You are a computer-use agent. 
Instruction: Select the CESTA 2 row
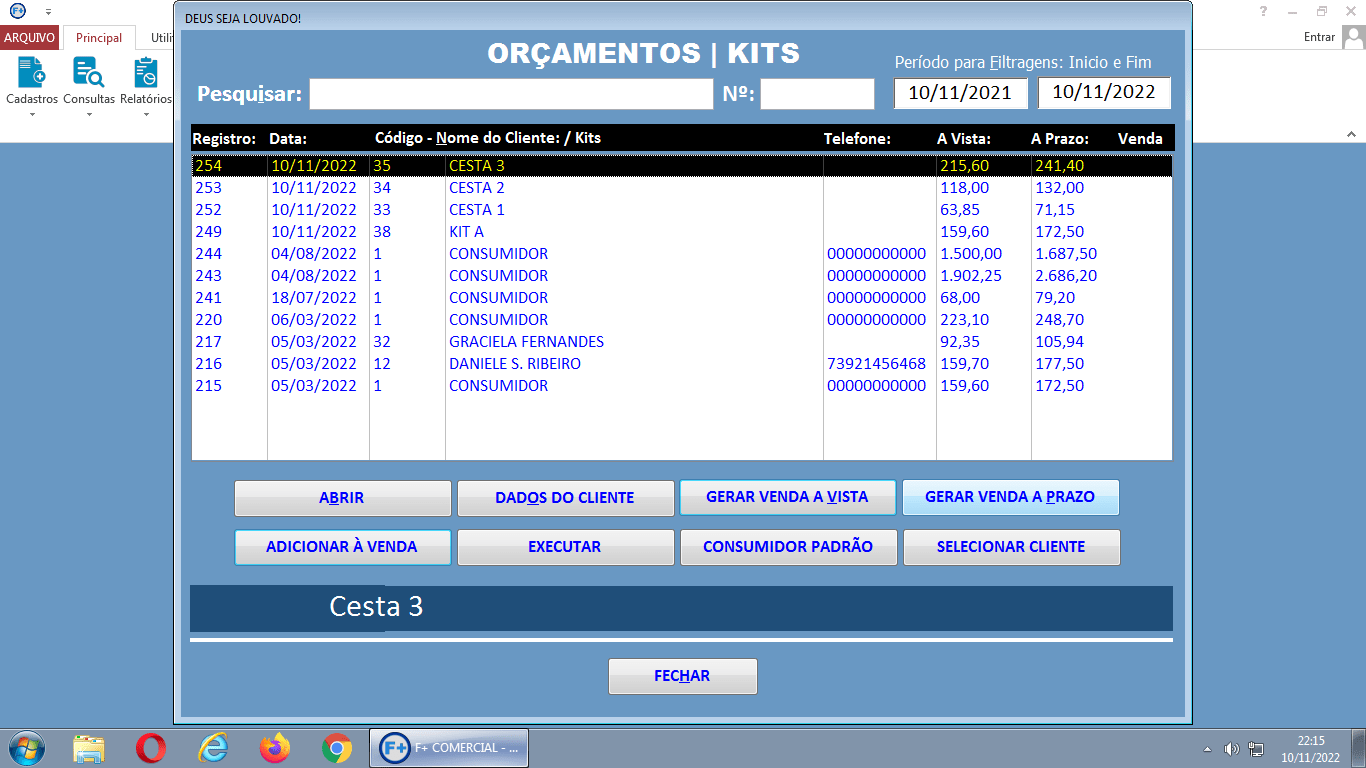[x=681, y=188]
